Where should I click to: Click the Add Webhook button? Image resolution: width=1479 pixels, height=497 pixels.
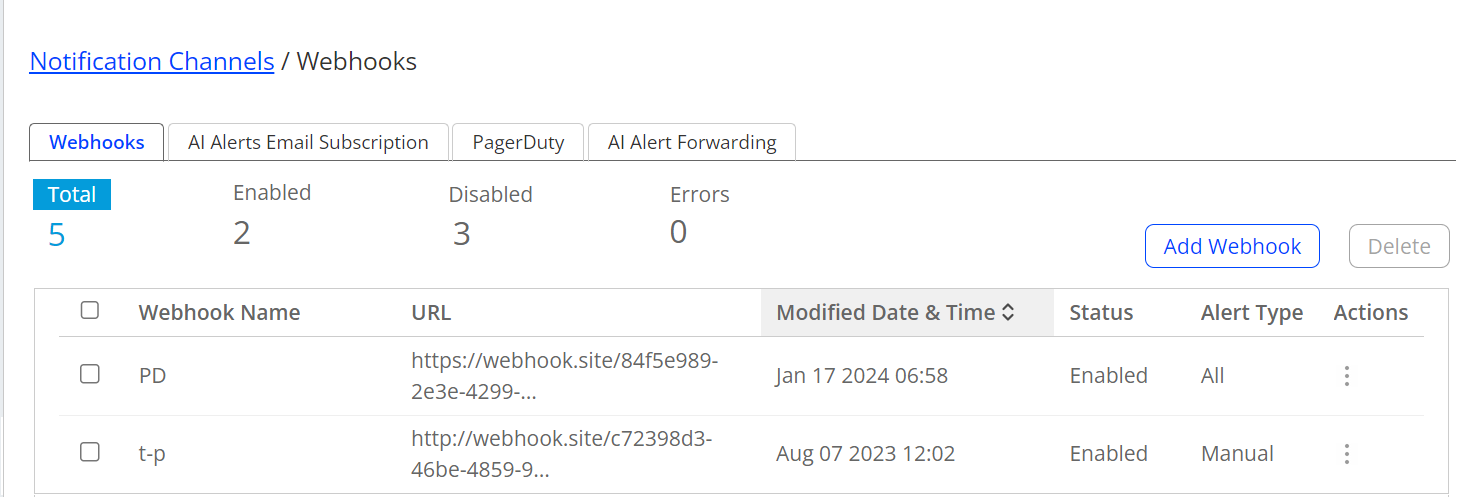tap(1232, 246)
